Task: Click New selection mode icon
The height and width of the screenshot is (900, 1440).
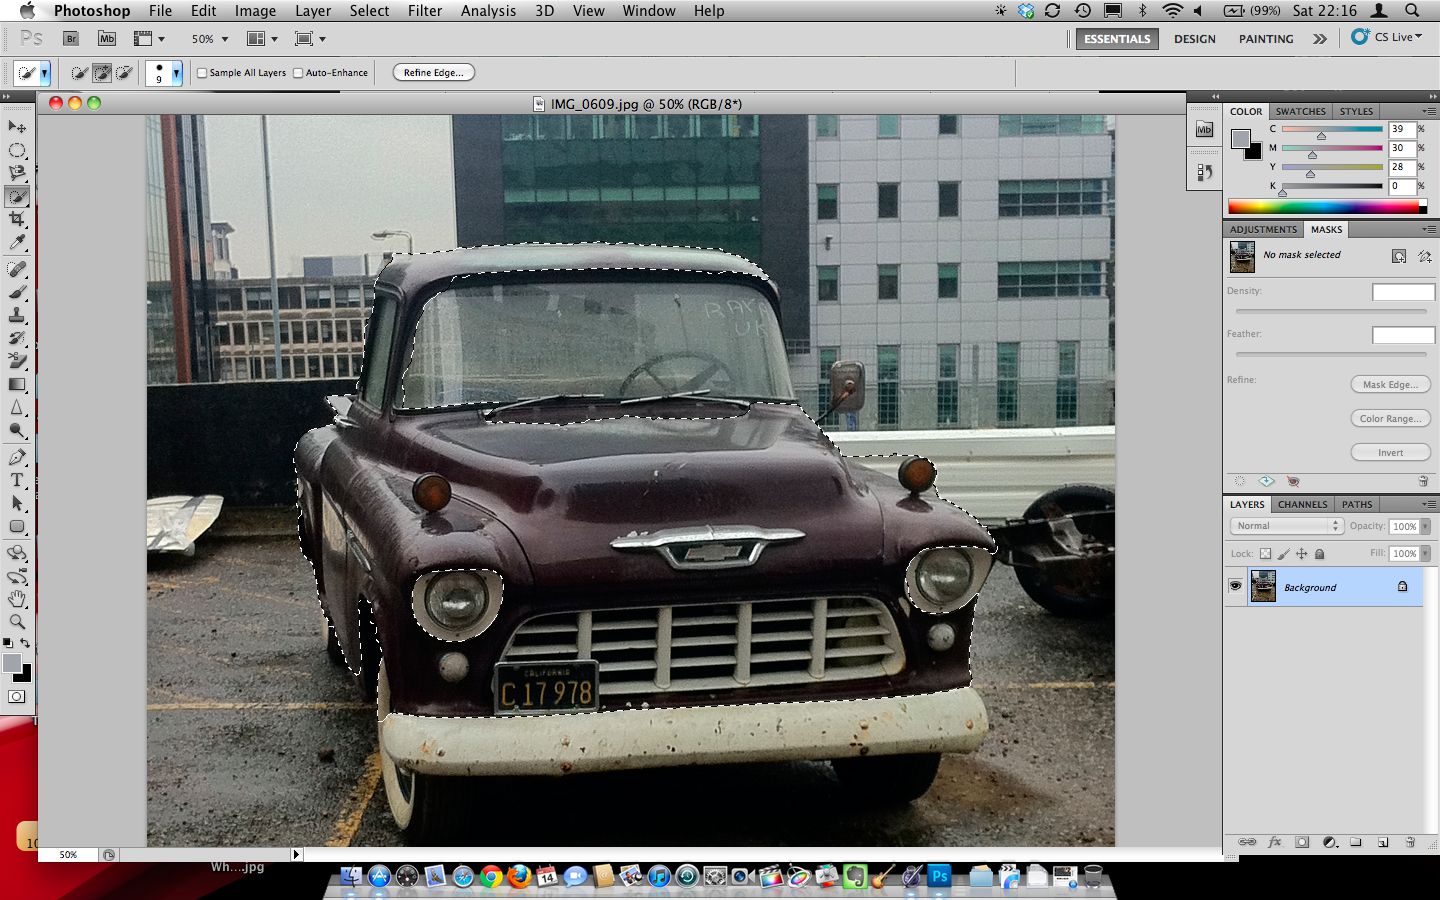Action: click(x=80, y=73)
